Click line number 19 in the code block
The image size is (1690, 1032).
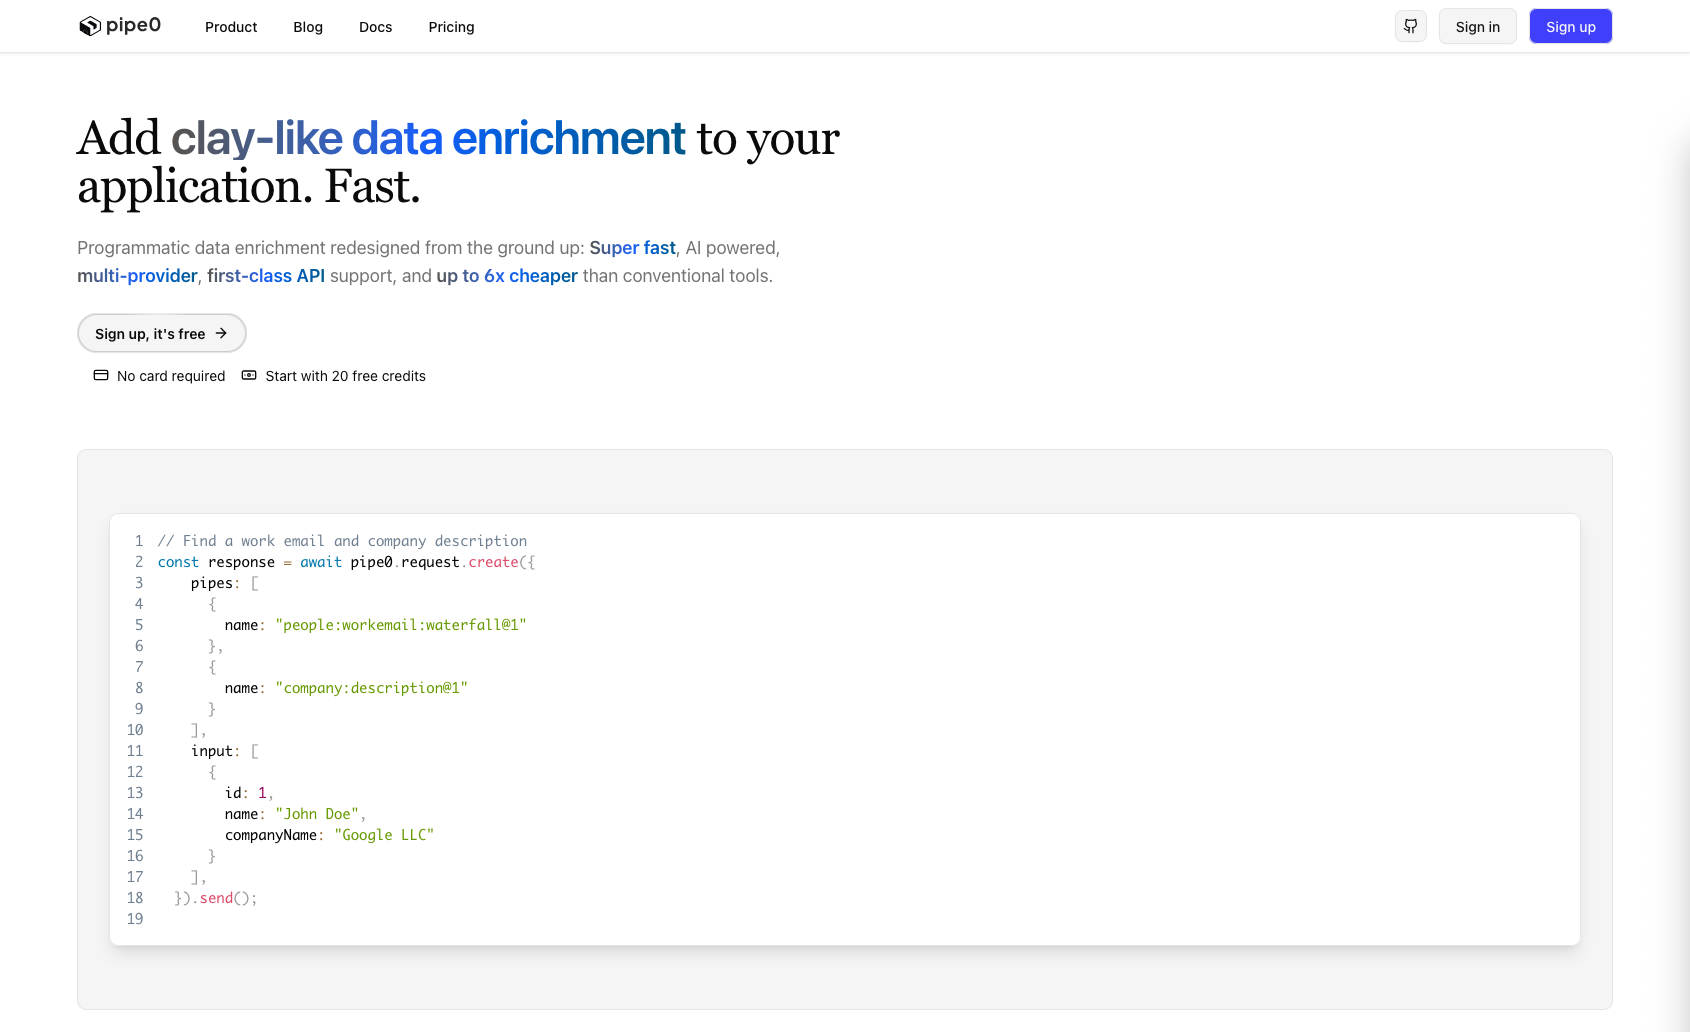[135, 919]
